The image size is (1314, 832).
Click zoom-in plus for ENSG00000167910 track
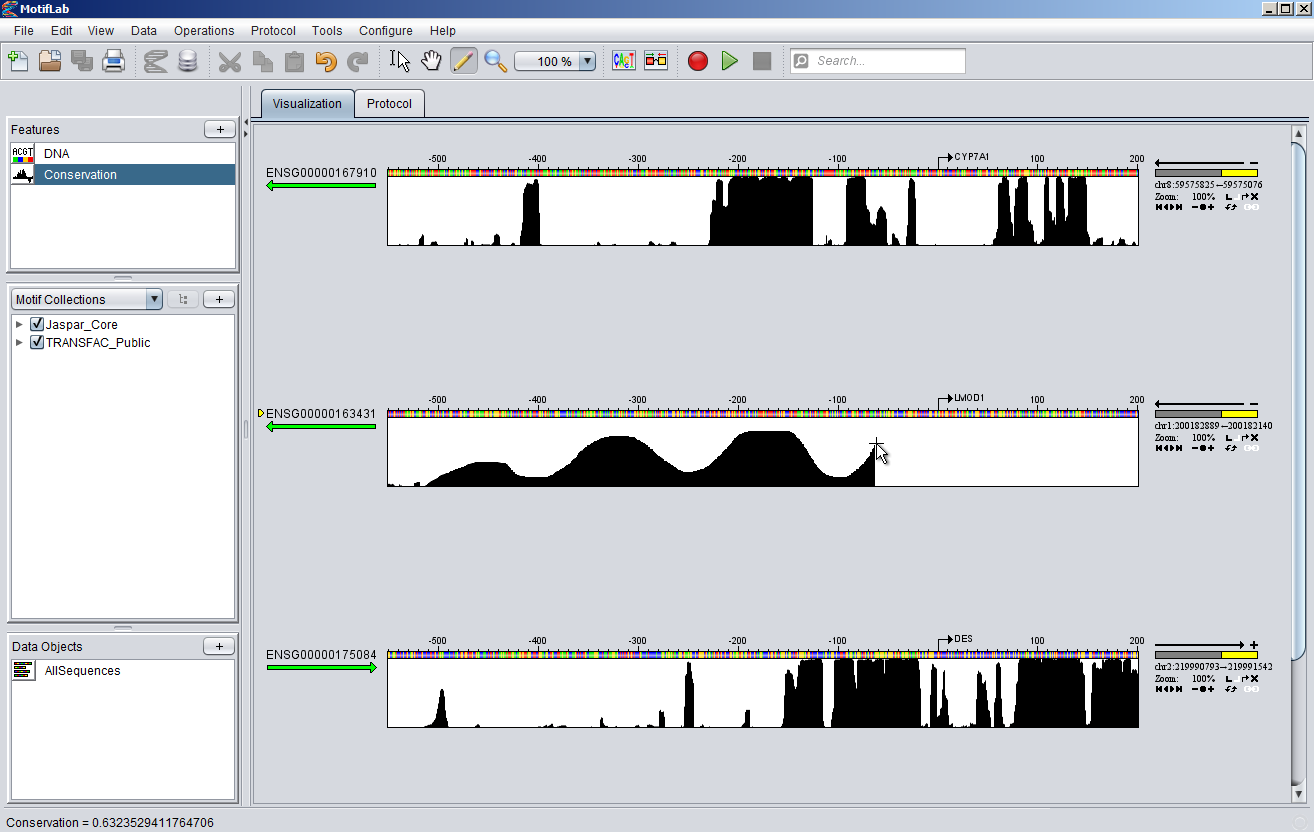(x=1211, y=207)
